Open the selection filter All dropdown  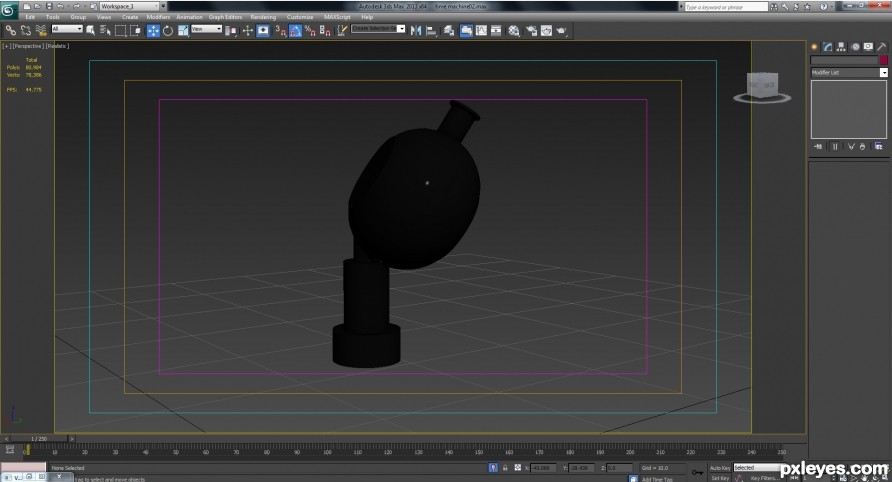pos(67,29)
